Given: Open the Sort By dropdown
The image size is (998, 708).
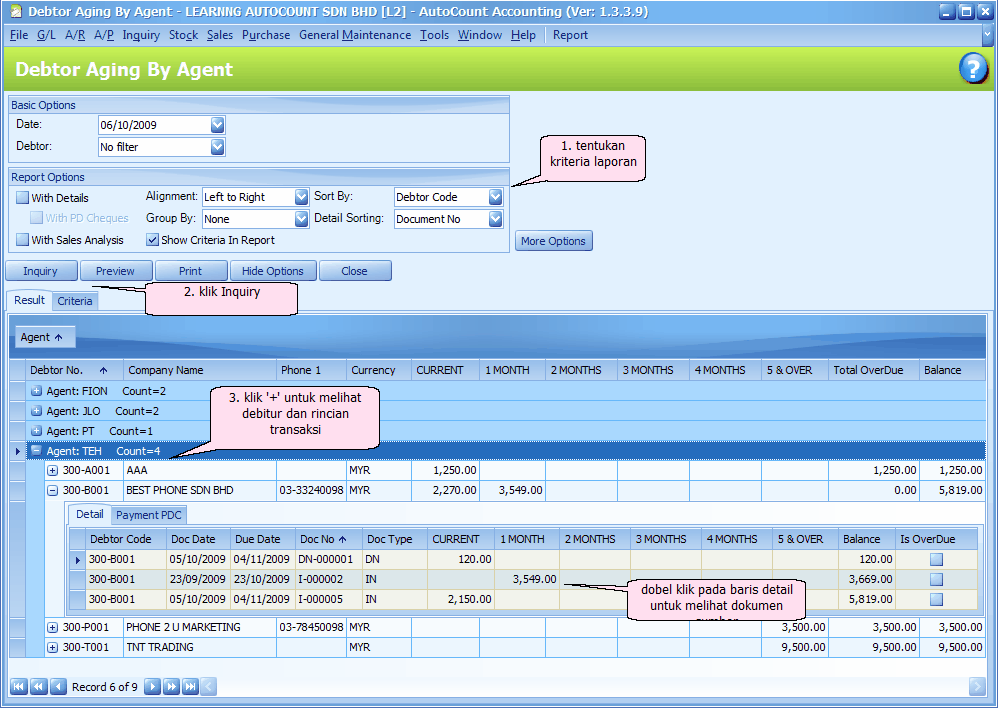Looking at the screenshot, I should point(495,197).
